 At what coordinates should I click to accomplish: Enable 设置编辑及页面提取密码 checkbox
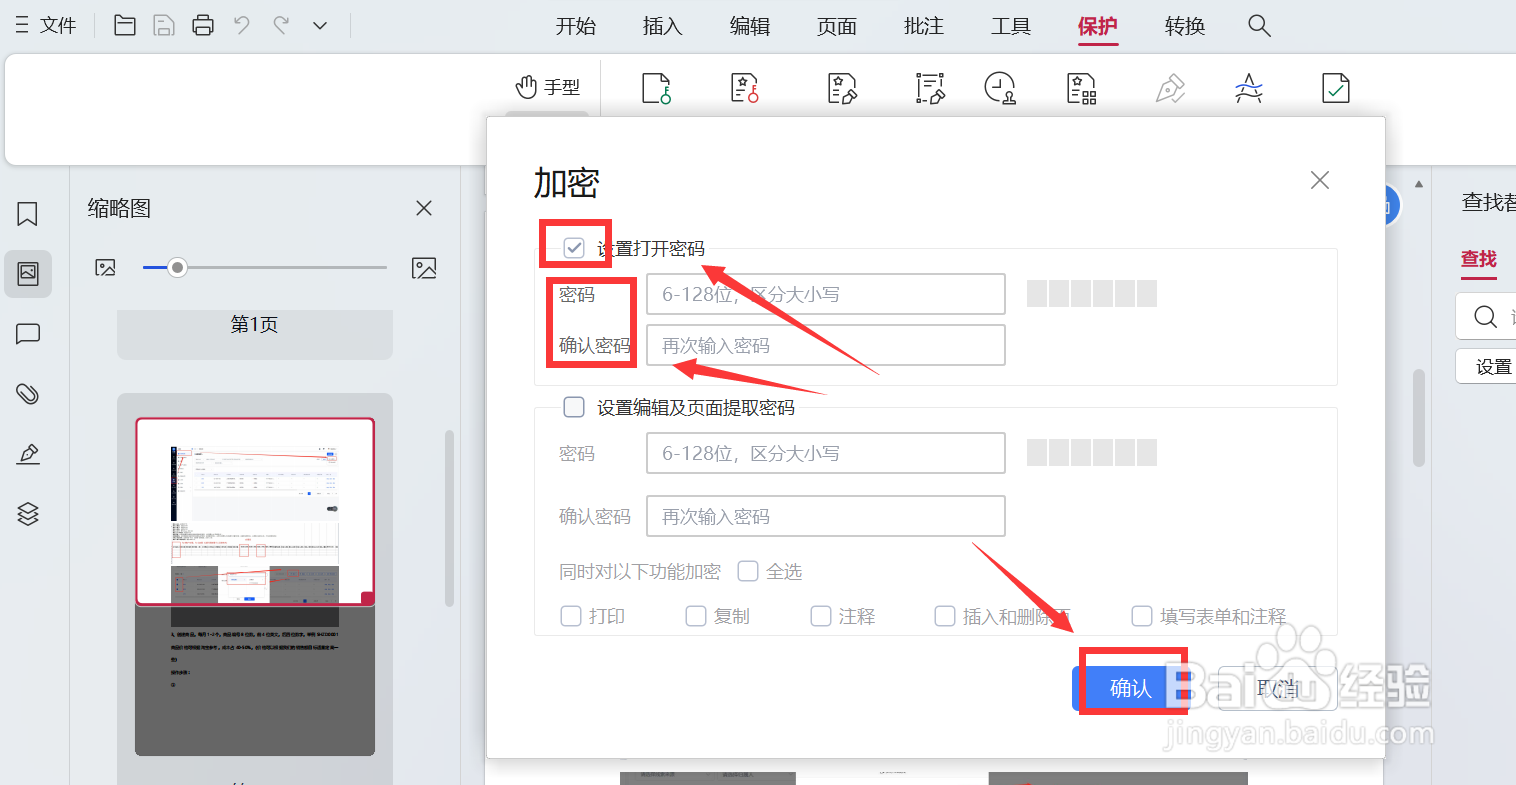574,407
